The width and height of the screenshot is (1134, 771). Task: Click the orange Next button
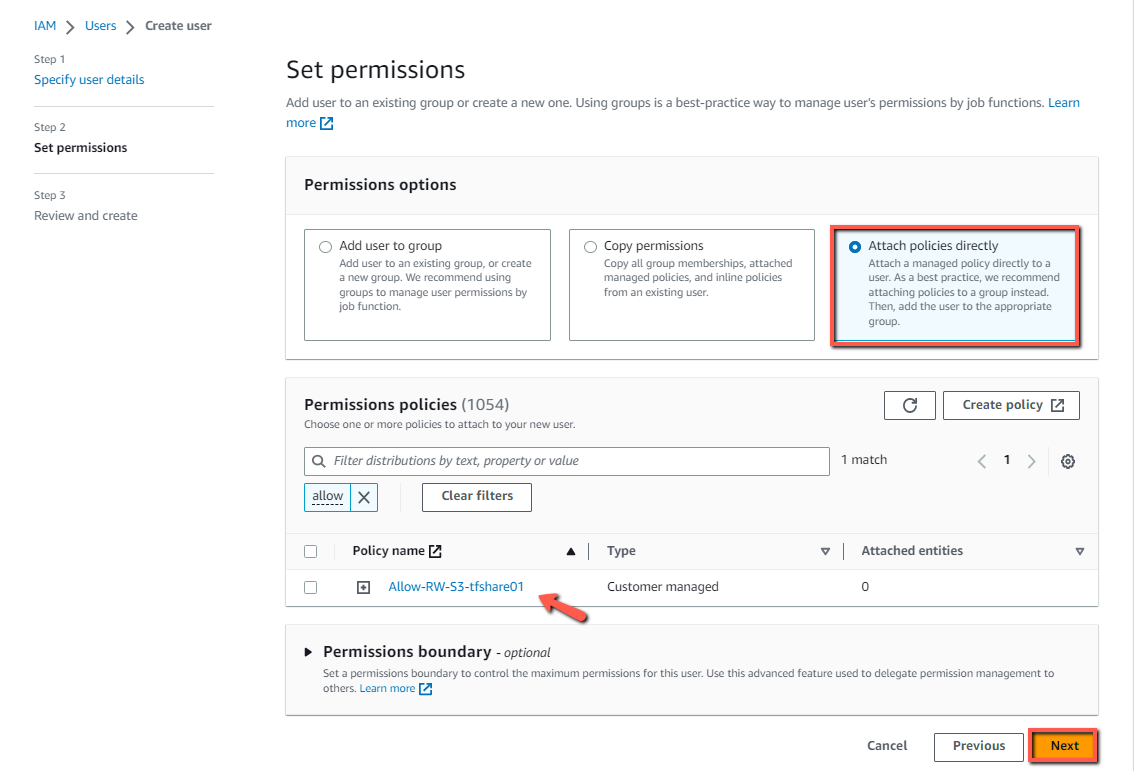pos(1064,746)
